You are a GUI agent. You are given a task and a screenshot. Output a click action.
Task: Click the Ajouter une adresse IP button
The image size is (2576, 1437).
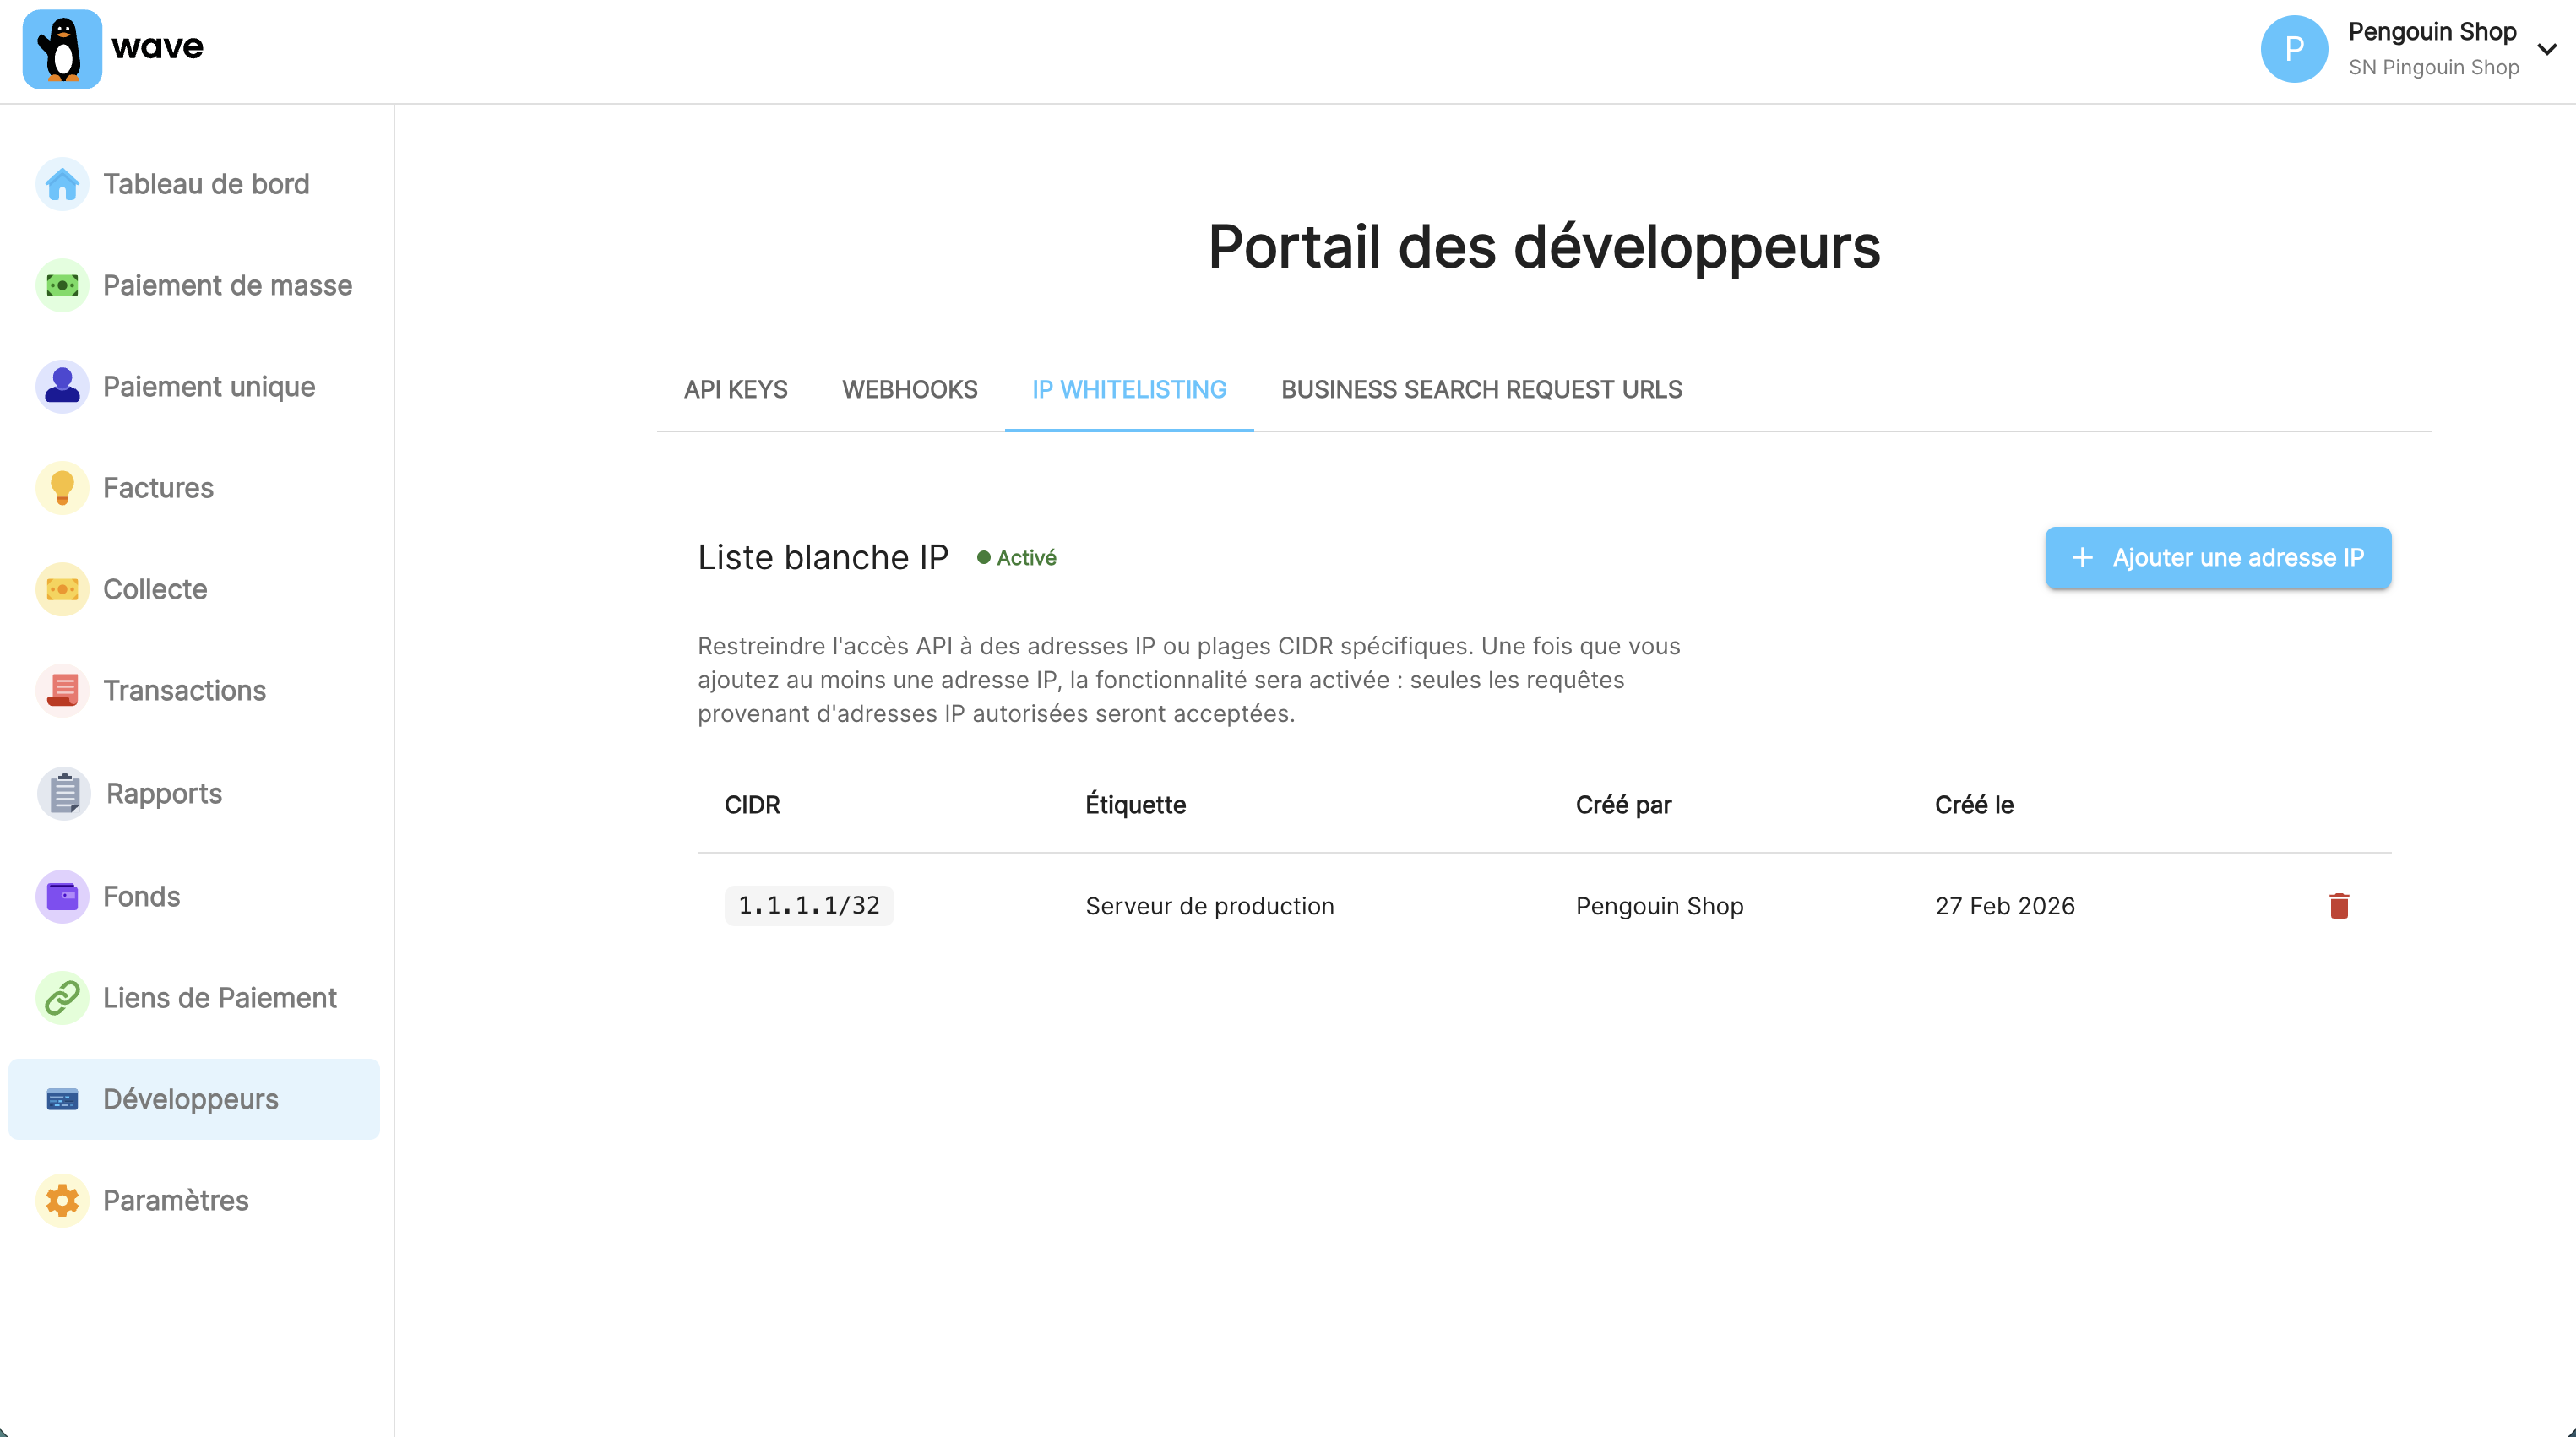[x=2217, y=557]
